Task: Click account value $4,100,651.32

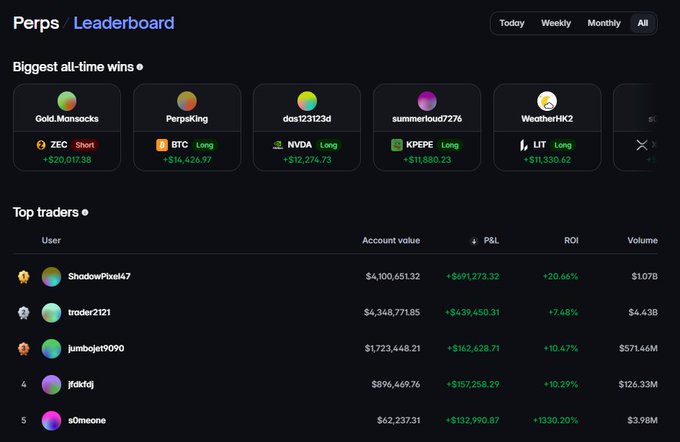Action: [393, 276]
